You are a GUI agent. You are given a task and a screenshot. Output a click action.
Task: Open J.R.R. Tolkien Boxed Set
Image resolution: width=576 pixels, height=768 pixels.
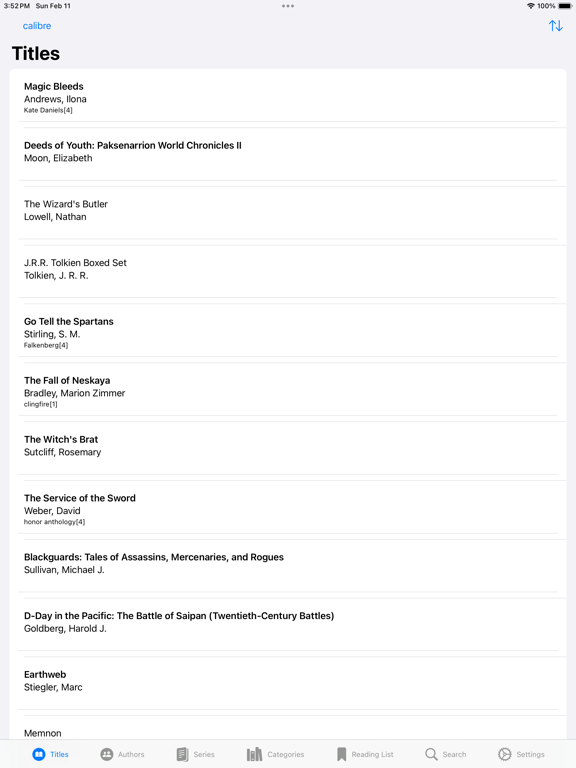[288, 274]
